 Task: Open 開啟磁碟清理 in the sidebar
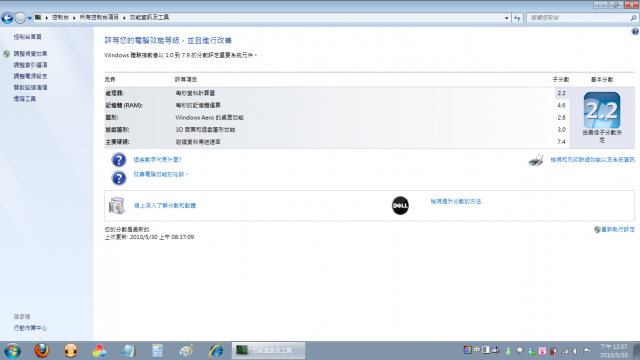[x=31, y=88]
